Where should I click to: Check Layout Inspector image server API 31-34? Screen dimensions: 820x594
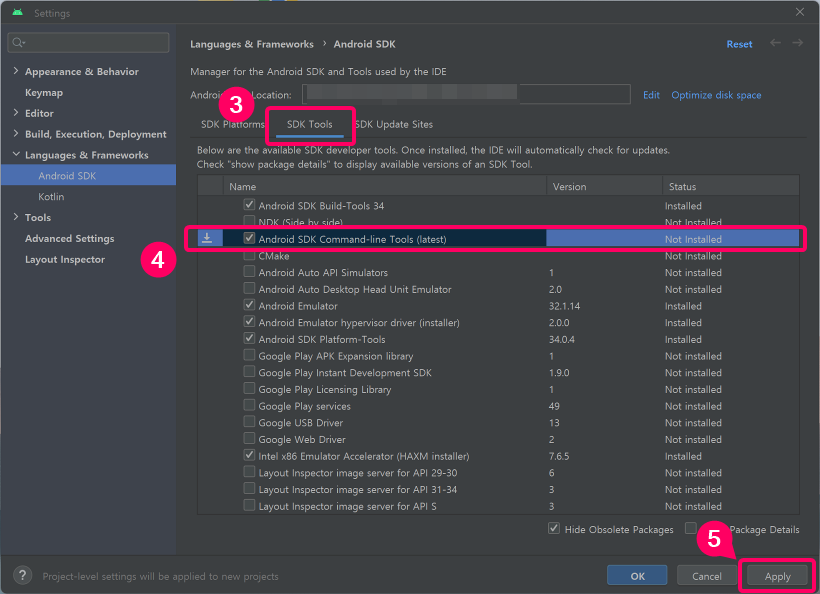[249, 489]
